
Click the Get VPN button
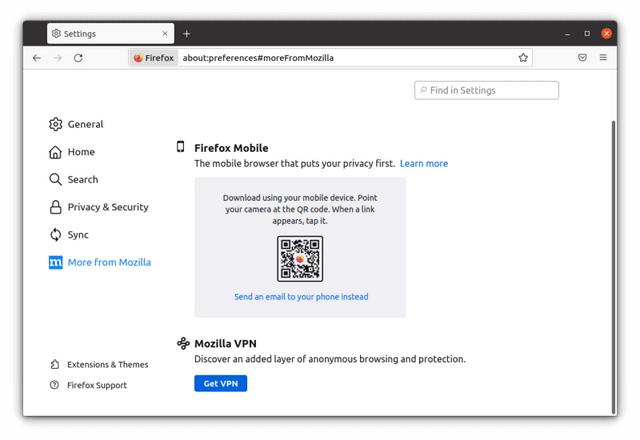[x=220, y=383]
